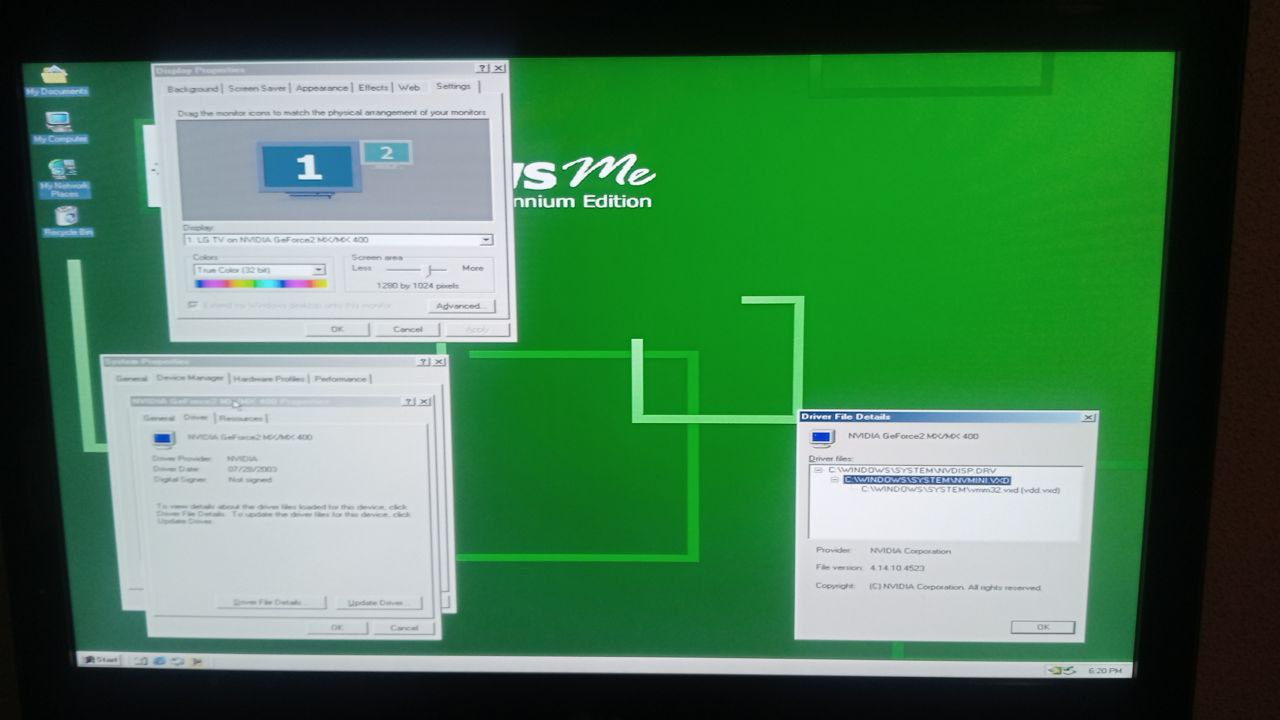1280x720 pixels.
Task: Open General tab in GeForce2 Properties
Action: [158, 418]
